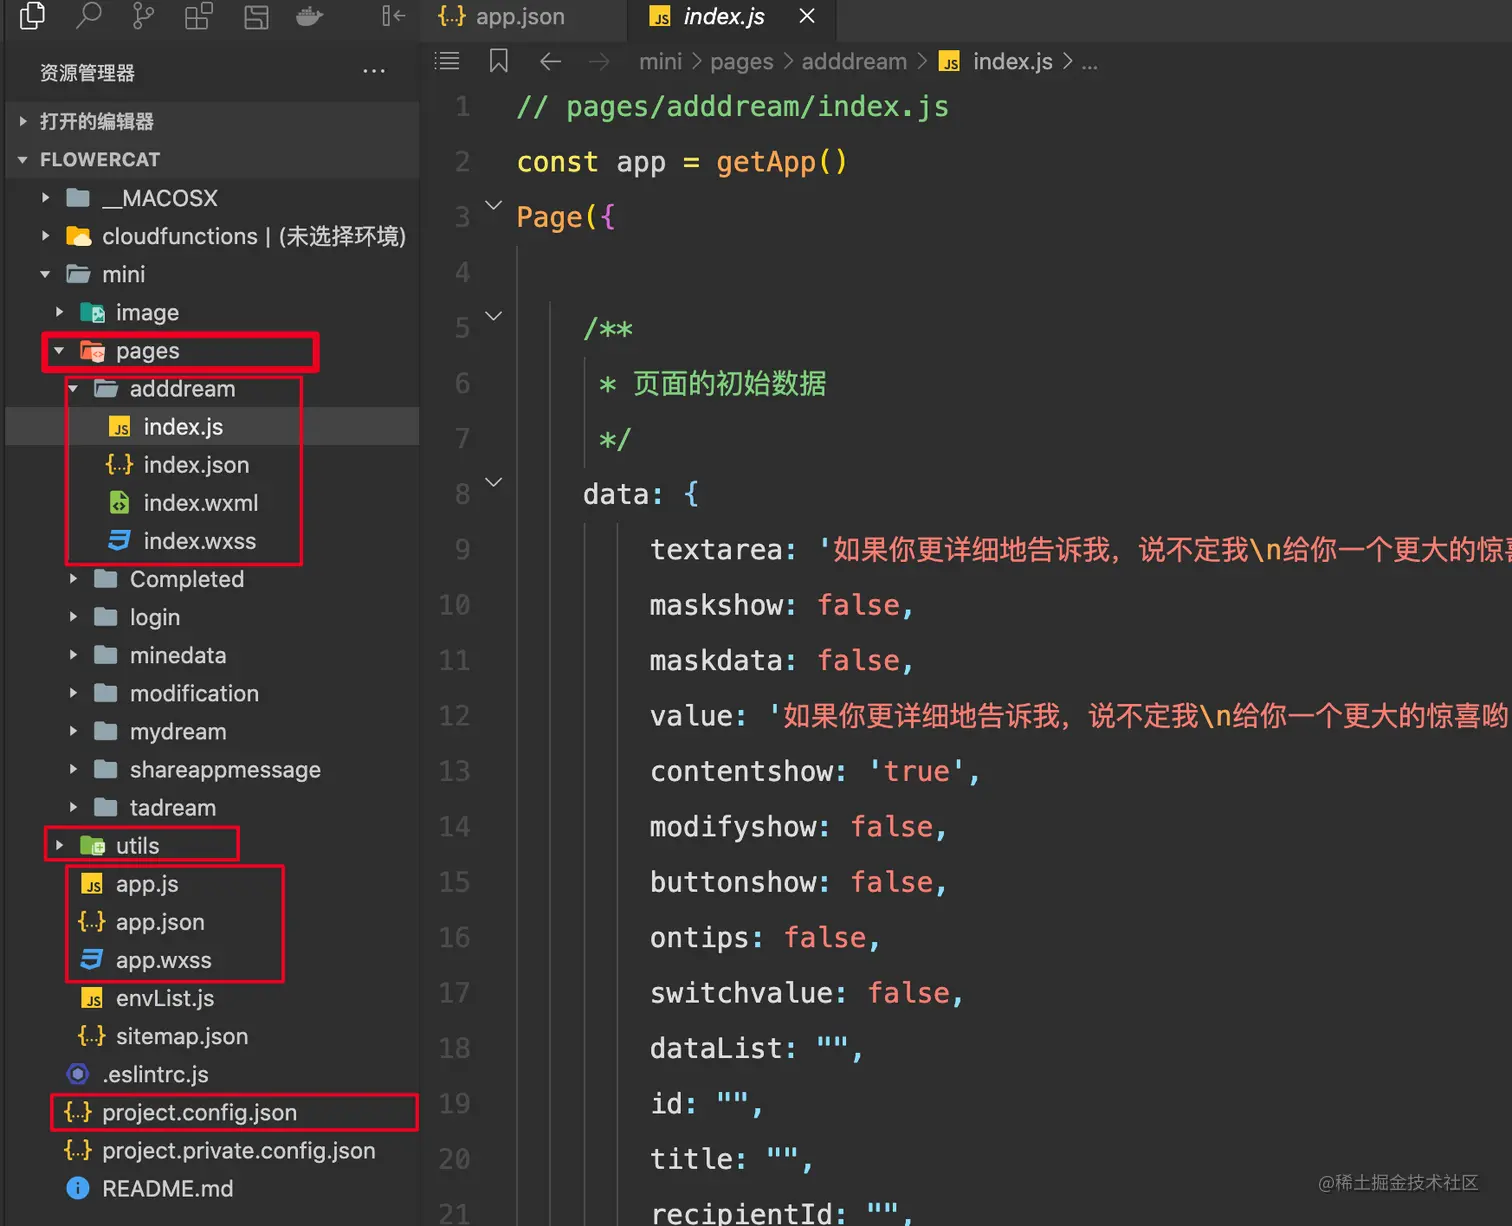Open the Docker whale icon
This screenshot has width=1512, height=1226.
point(310,16)
